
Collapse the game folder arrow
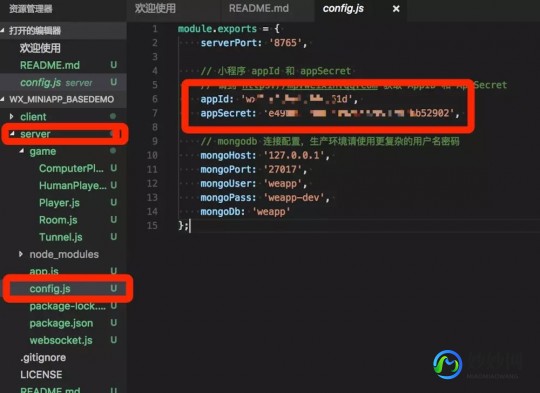point(21,151)
